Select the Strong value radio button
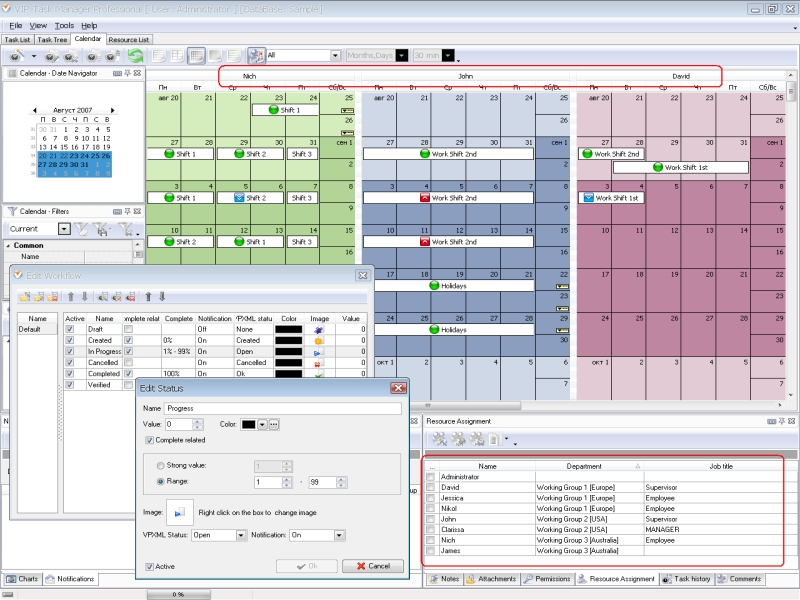Screen dimensions: 800x600 pyautogui.click(x=163, y=465)
